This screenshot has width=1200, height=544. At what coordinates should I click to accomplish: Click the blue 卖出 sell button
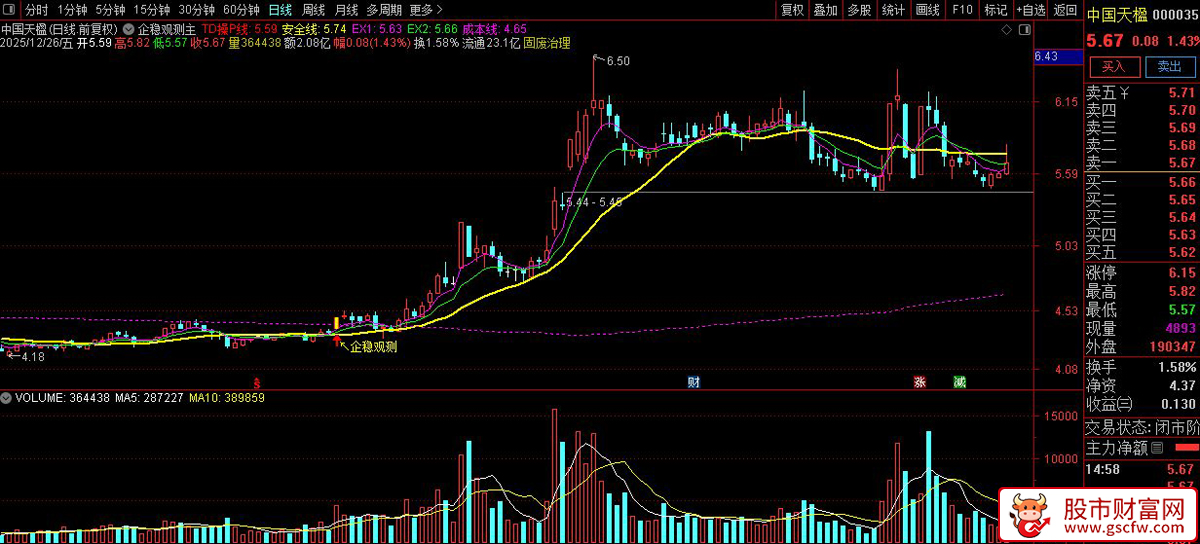[x=1169, y=67]
